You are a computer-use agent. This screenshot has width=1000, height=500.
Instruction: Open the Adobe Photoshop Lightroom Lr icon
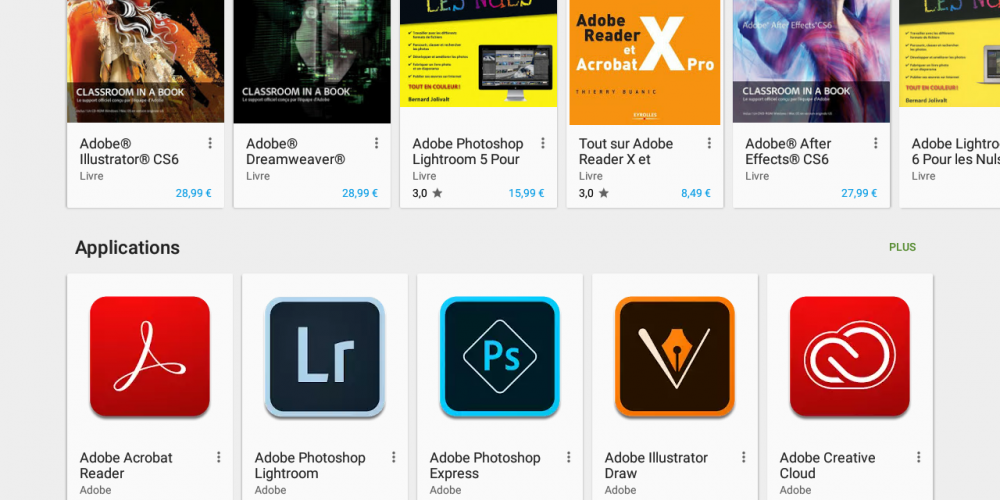click(x=325, y=357)
